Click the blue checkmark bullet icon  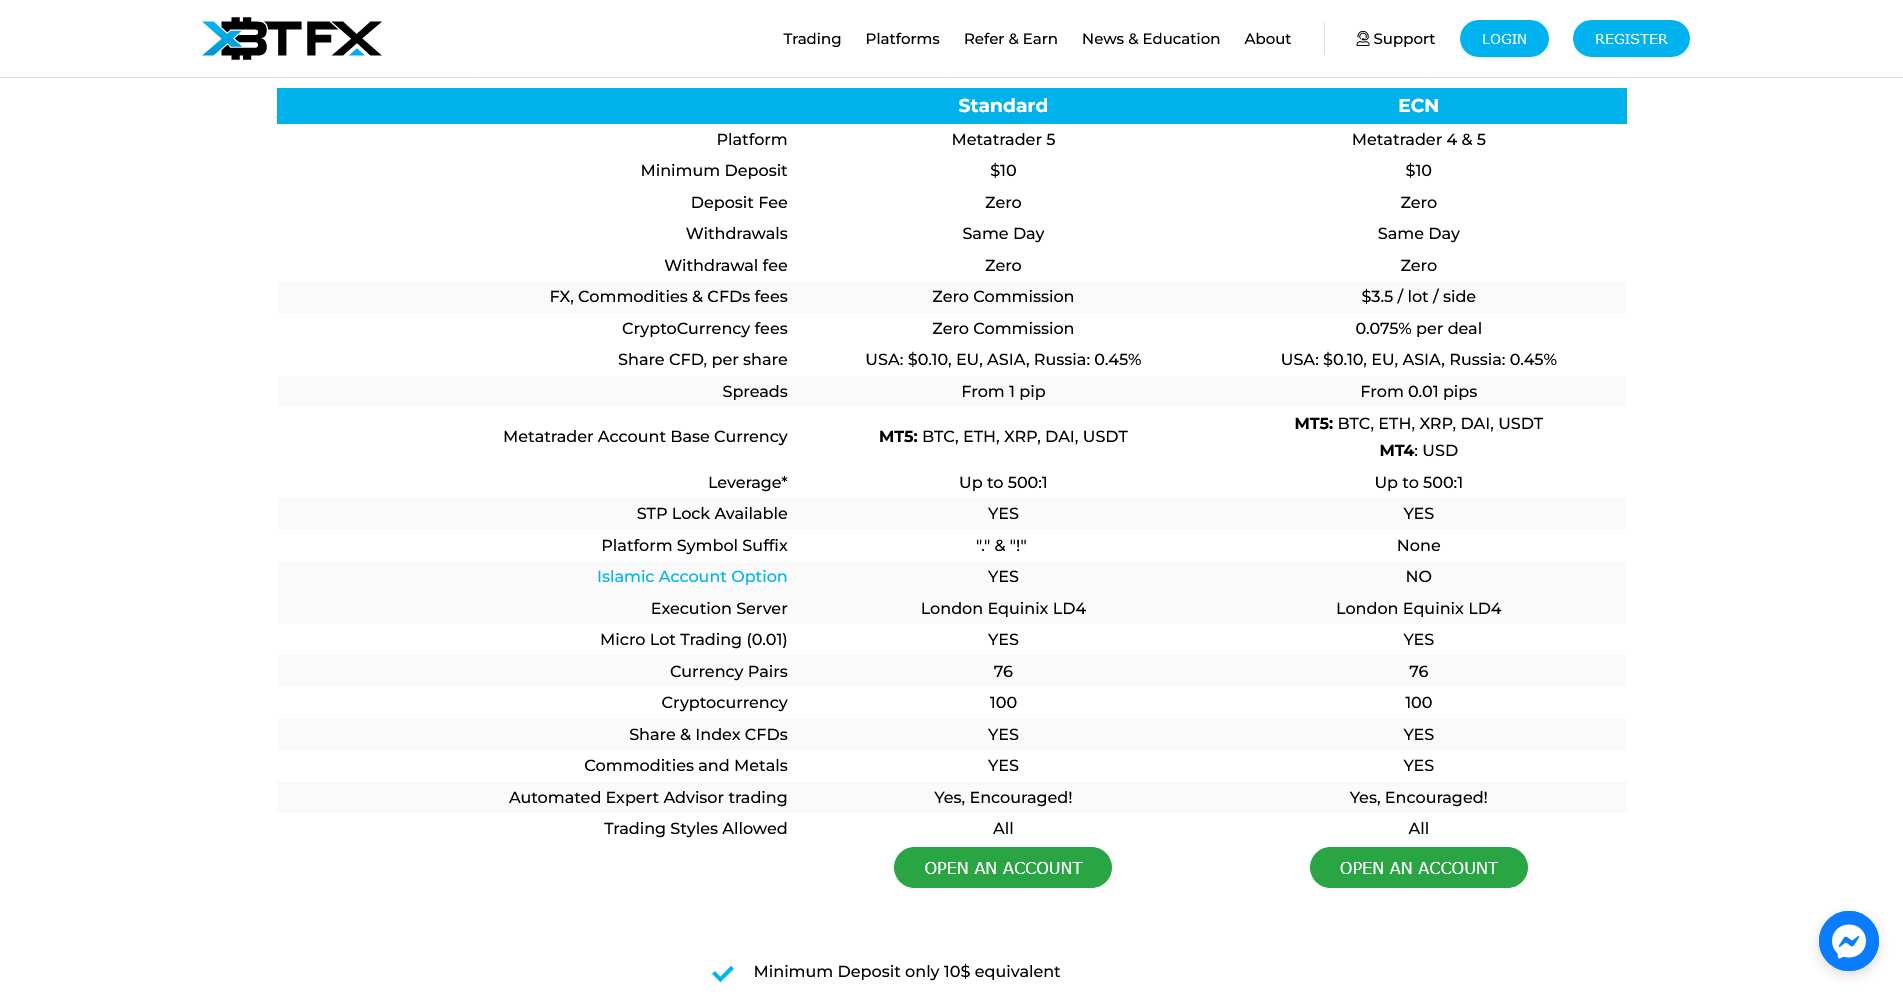[722, 973]
